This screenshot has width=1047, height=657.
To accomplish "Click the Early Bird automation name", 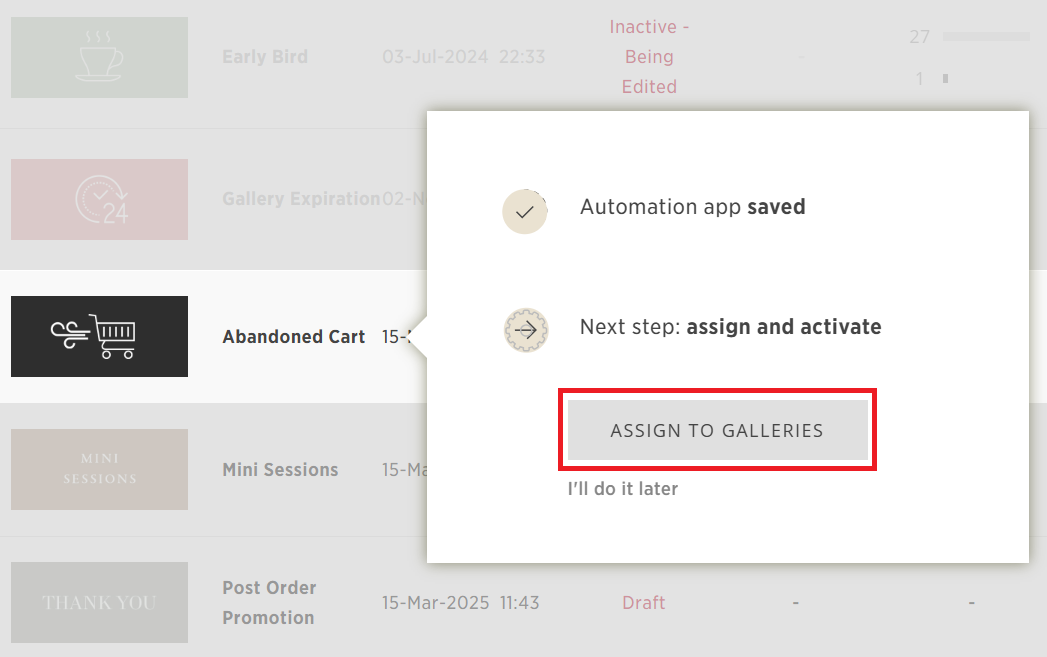I will [265, 57].
